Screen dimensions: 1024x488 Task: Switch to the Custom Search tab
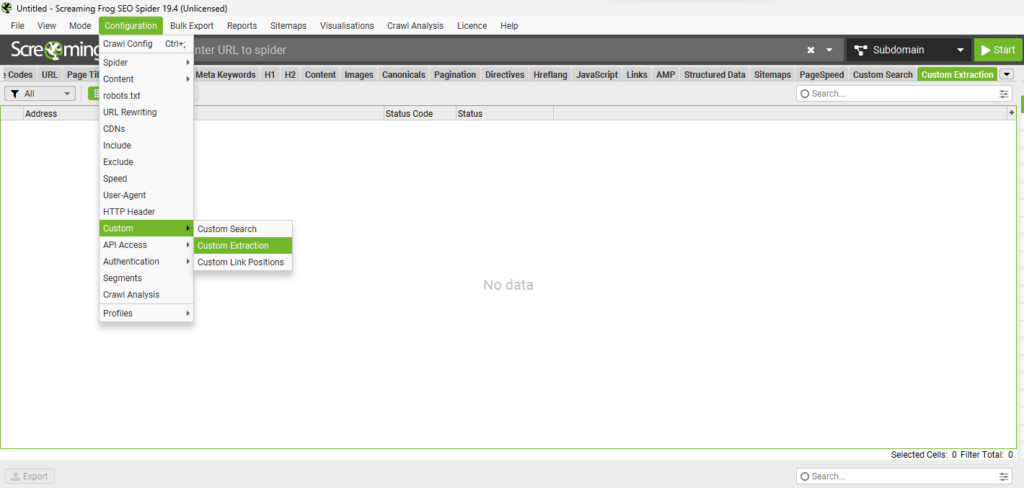[x=883, y=75]
